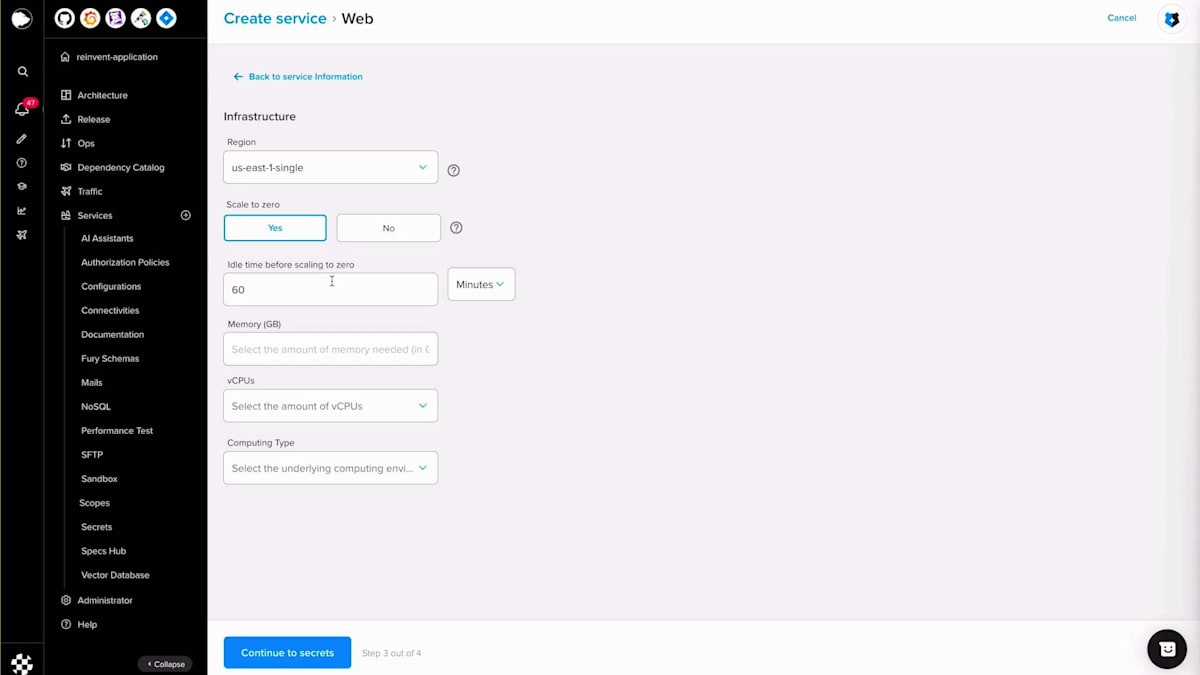Open the analytics chart icon in rail
The image size is (1200, 675).
point(22,211)
